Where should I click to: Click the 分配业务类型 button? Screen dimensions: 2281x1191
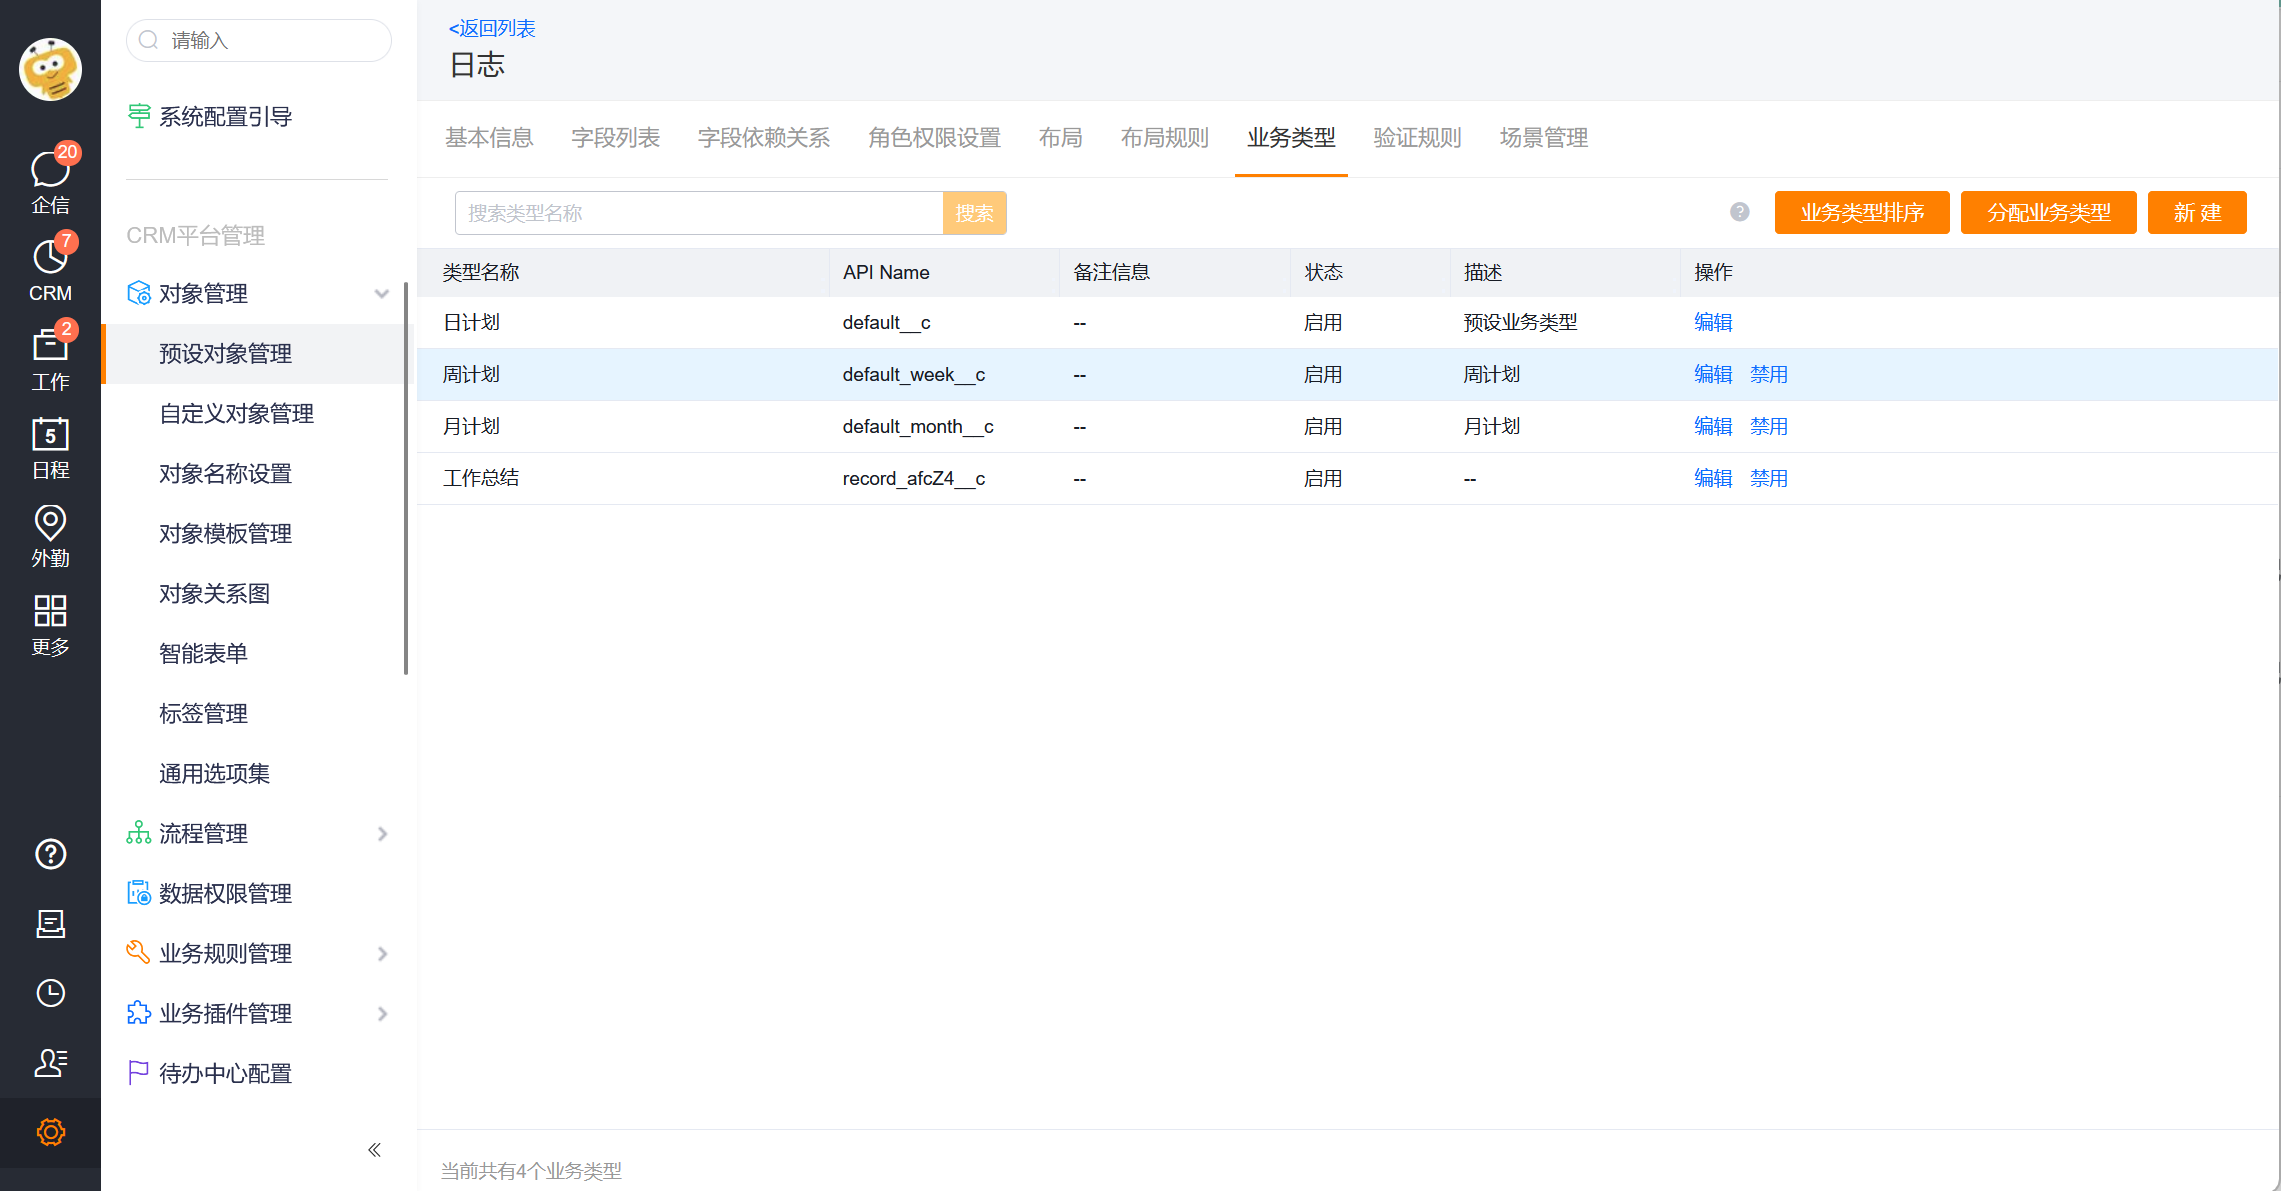(x=2049, y=212)
